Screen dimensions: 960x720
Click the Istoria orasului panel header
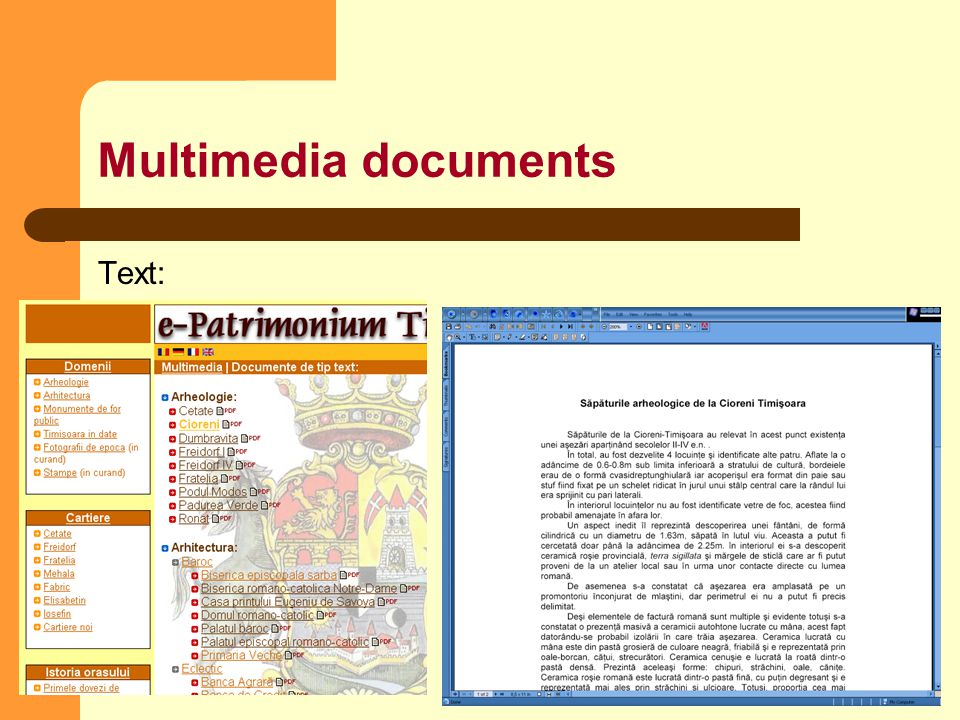coord(88,672)
